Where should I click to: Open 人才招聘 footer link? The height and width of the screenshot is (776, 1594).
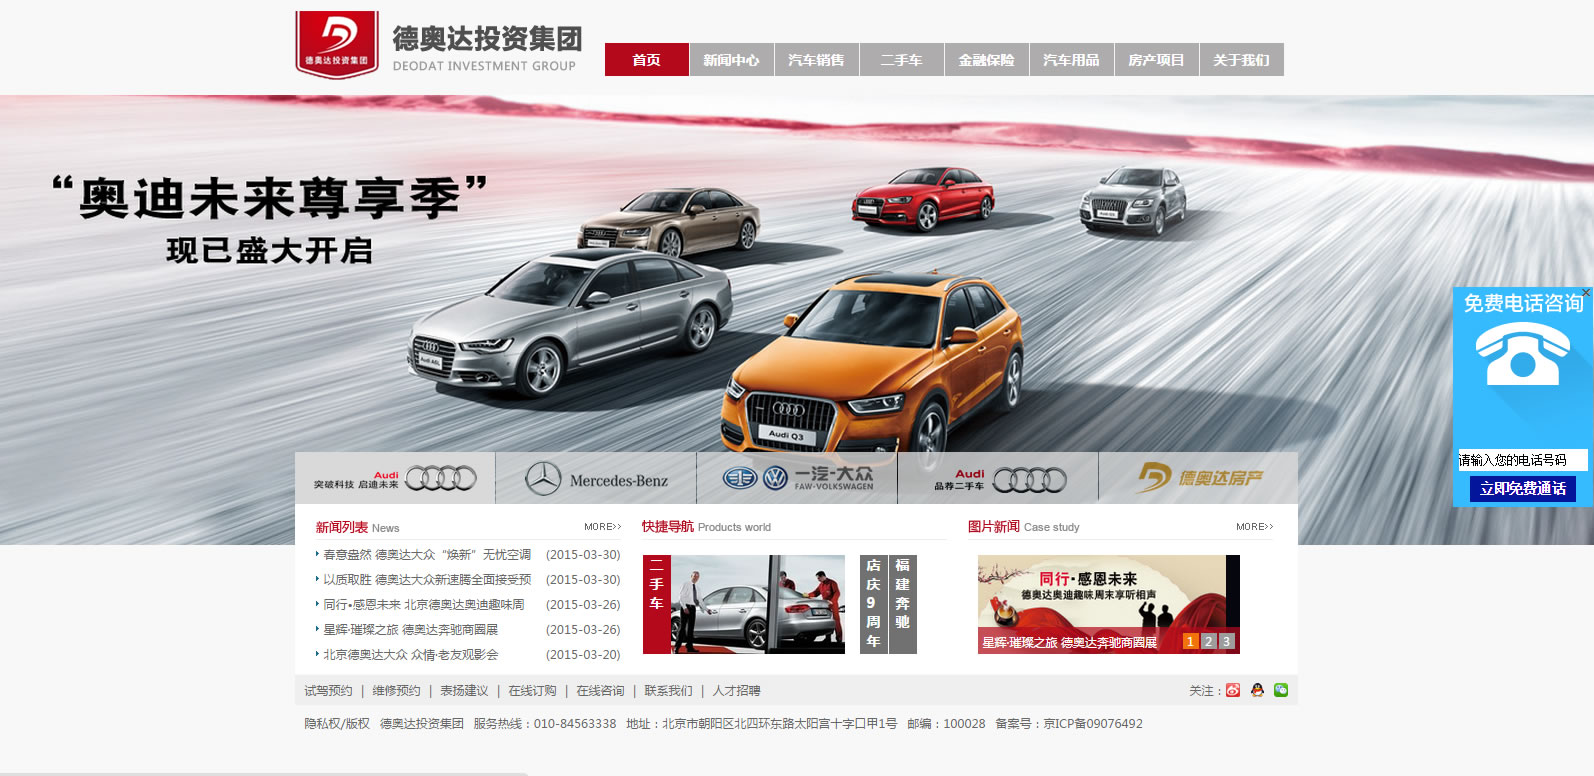pos(736,691)
